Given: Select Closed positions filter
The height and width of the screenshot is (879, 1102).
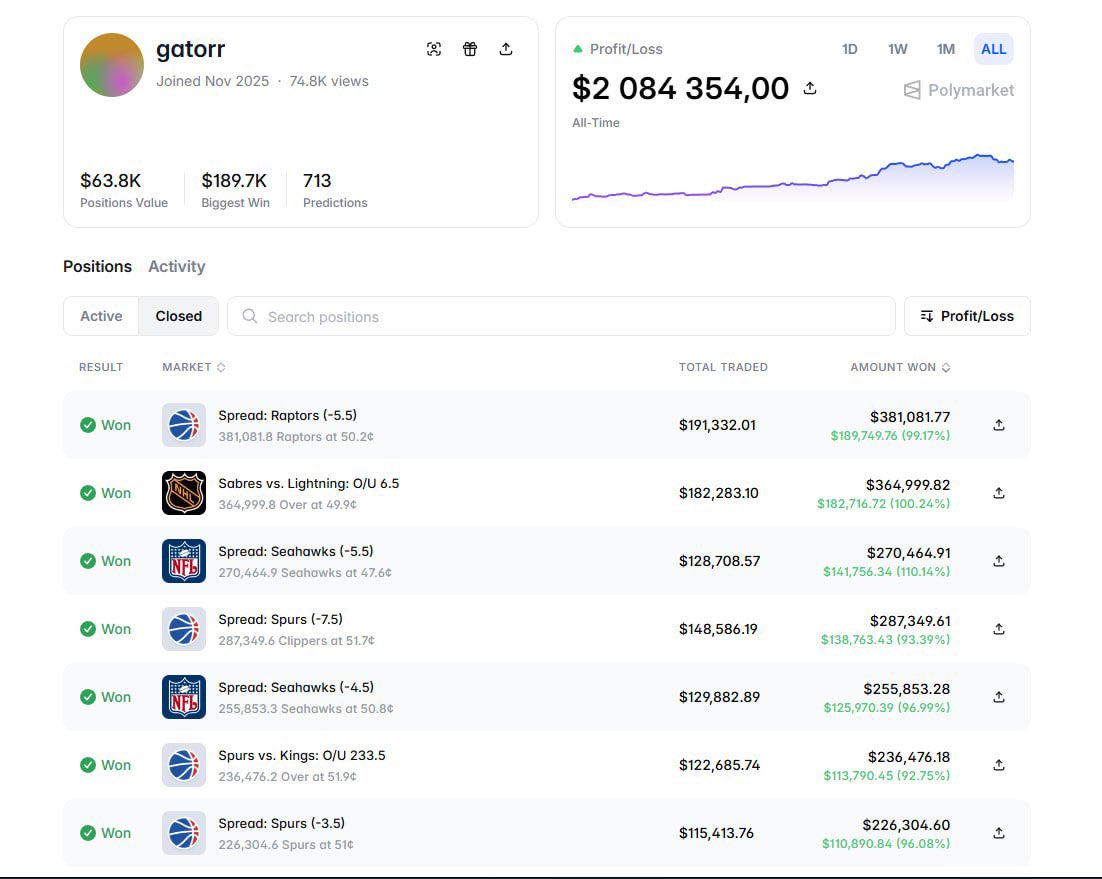Looking at the screenshot, I should [x=179, y=316].
